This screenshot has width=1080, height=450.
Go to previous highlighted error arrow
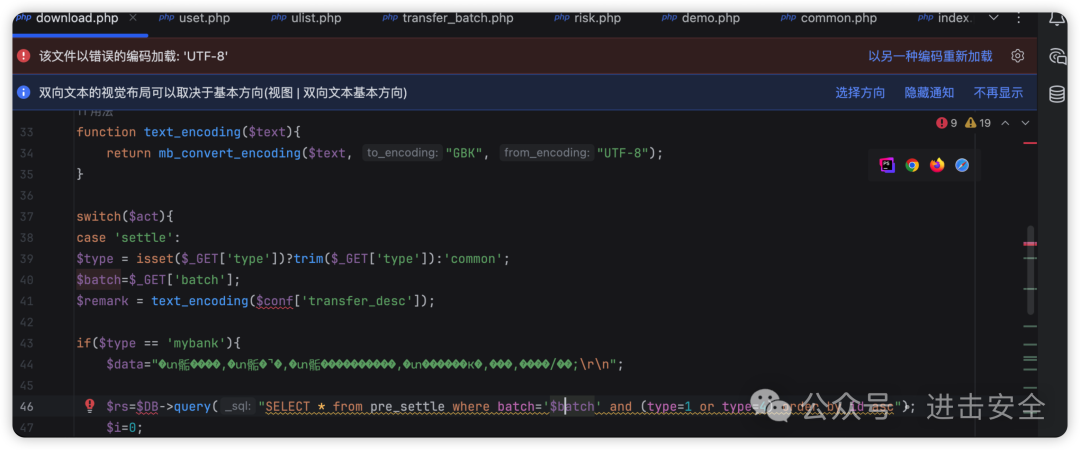pyautogui.click(x=1005, y=123)
